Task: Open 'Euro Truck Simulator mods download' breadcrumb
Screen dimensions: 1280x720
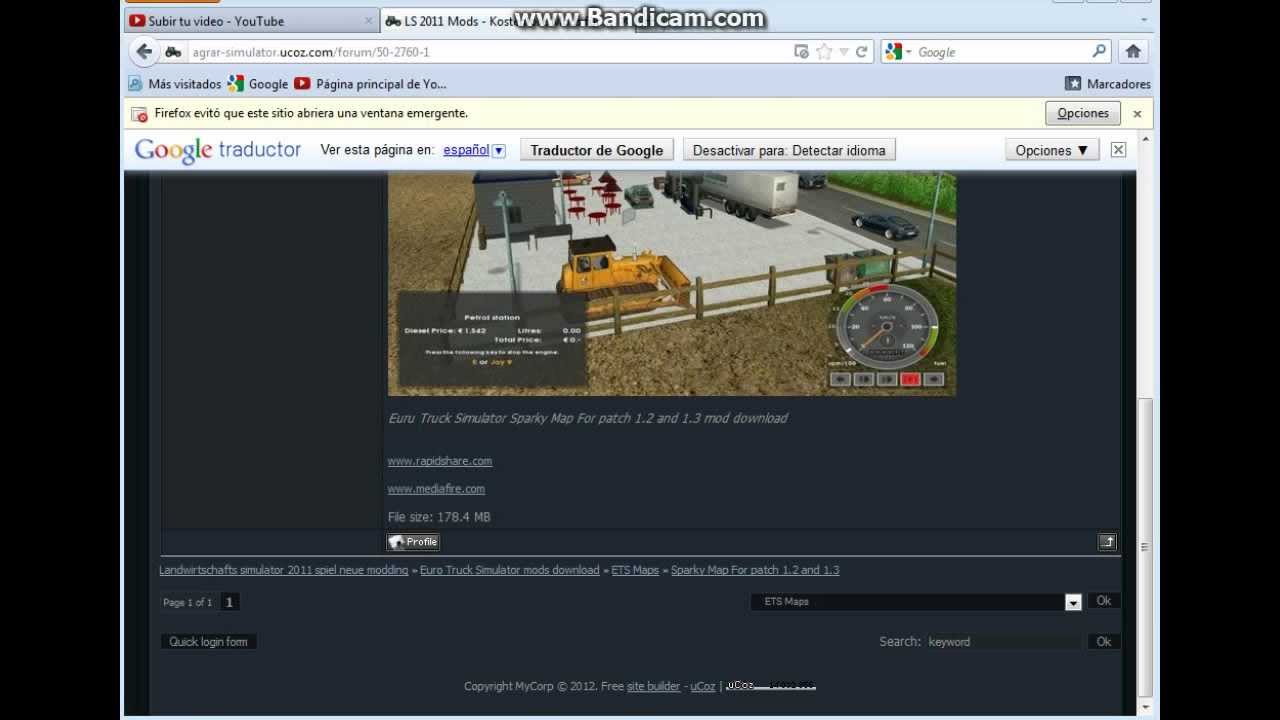Action: (x=510, y=570)
